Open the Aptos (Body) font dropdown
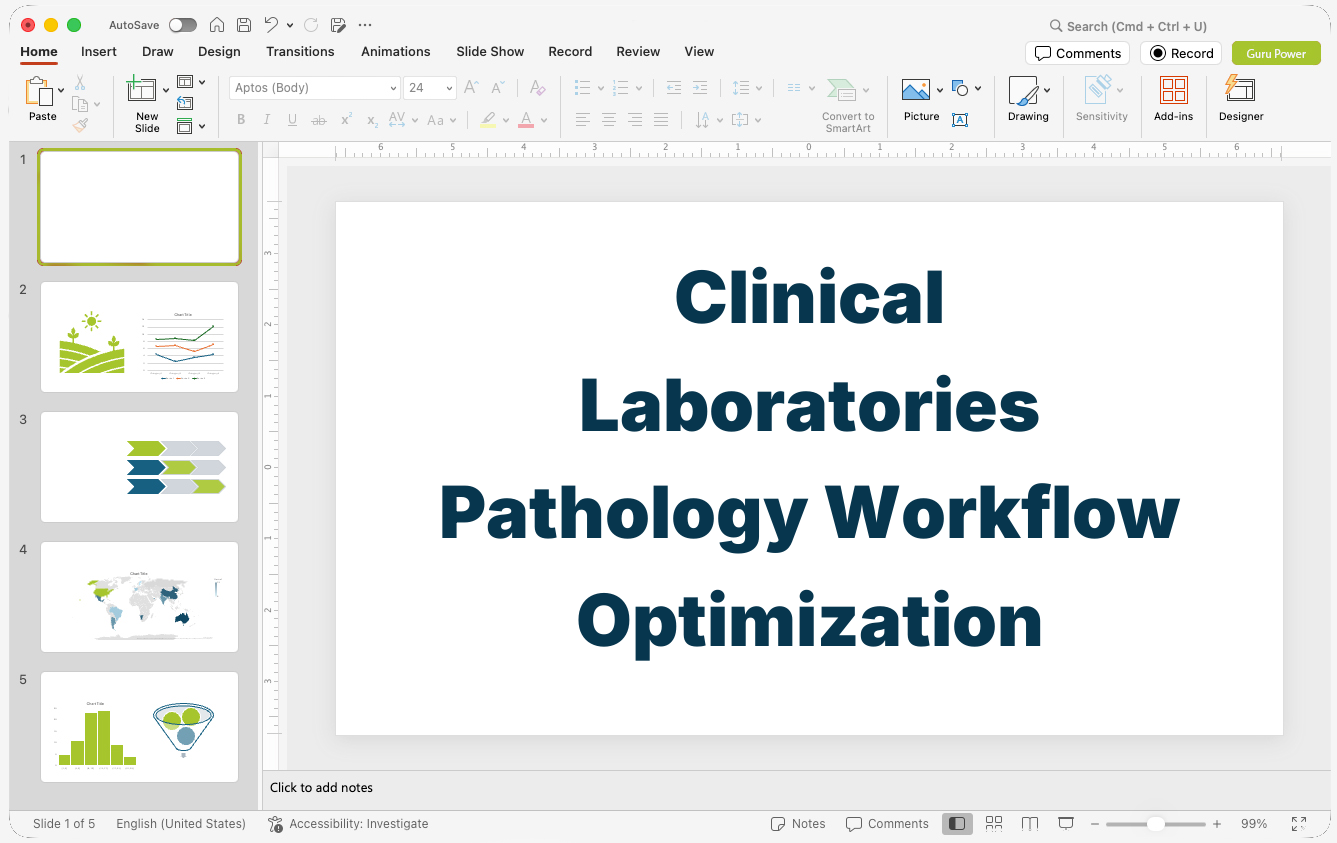 coord(393,88)
